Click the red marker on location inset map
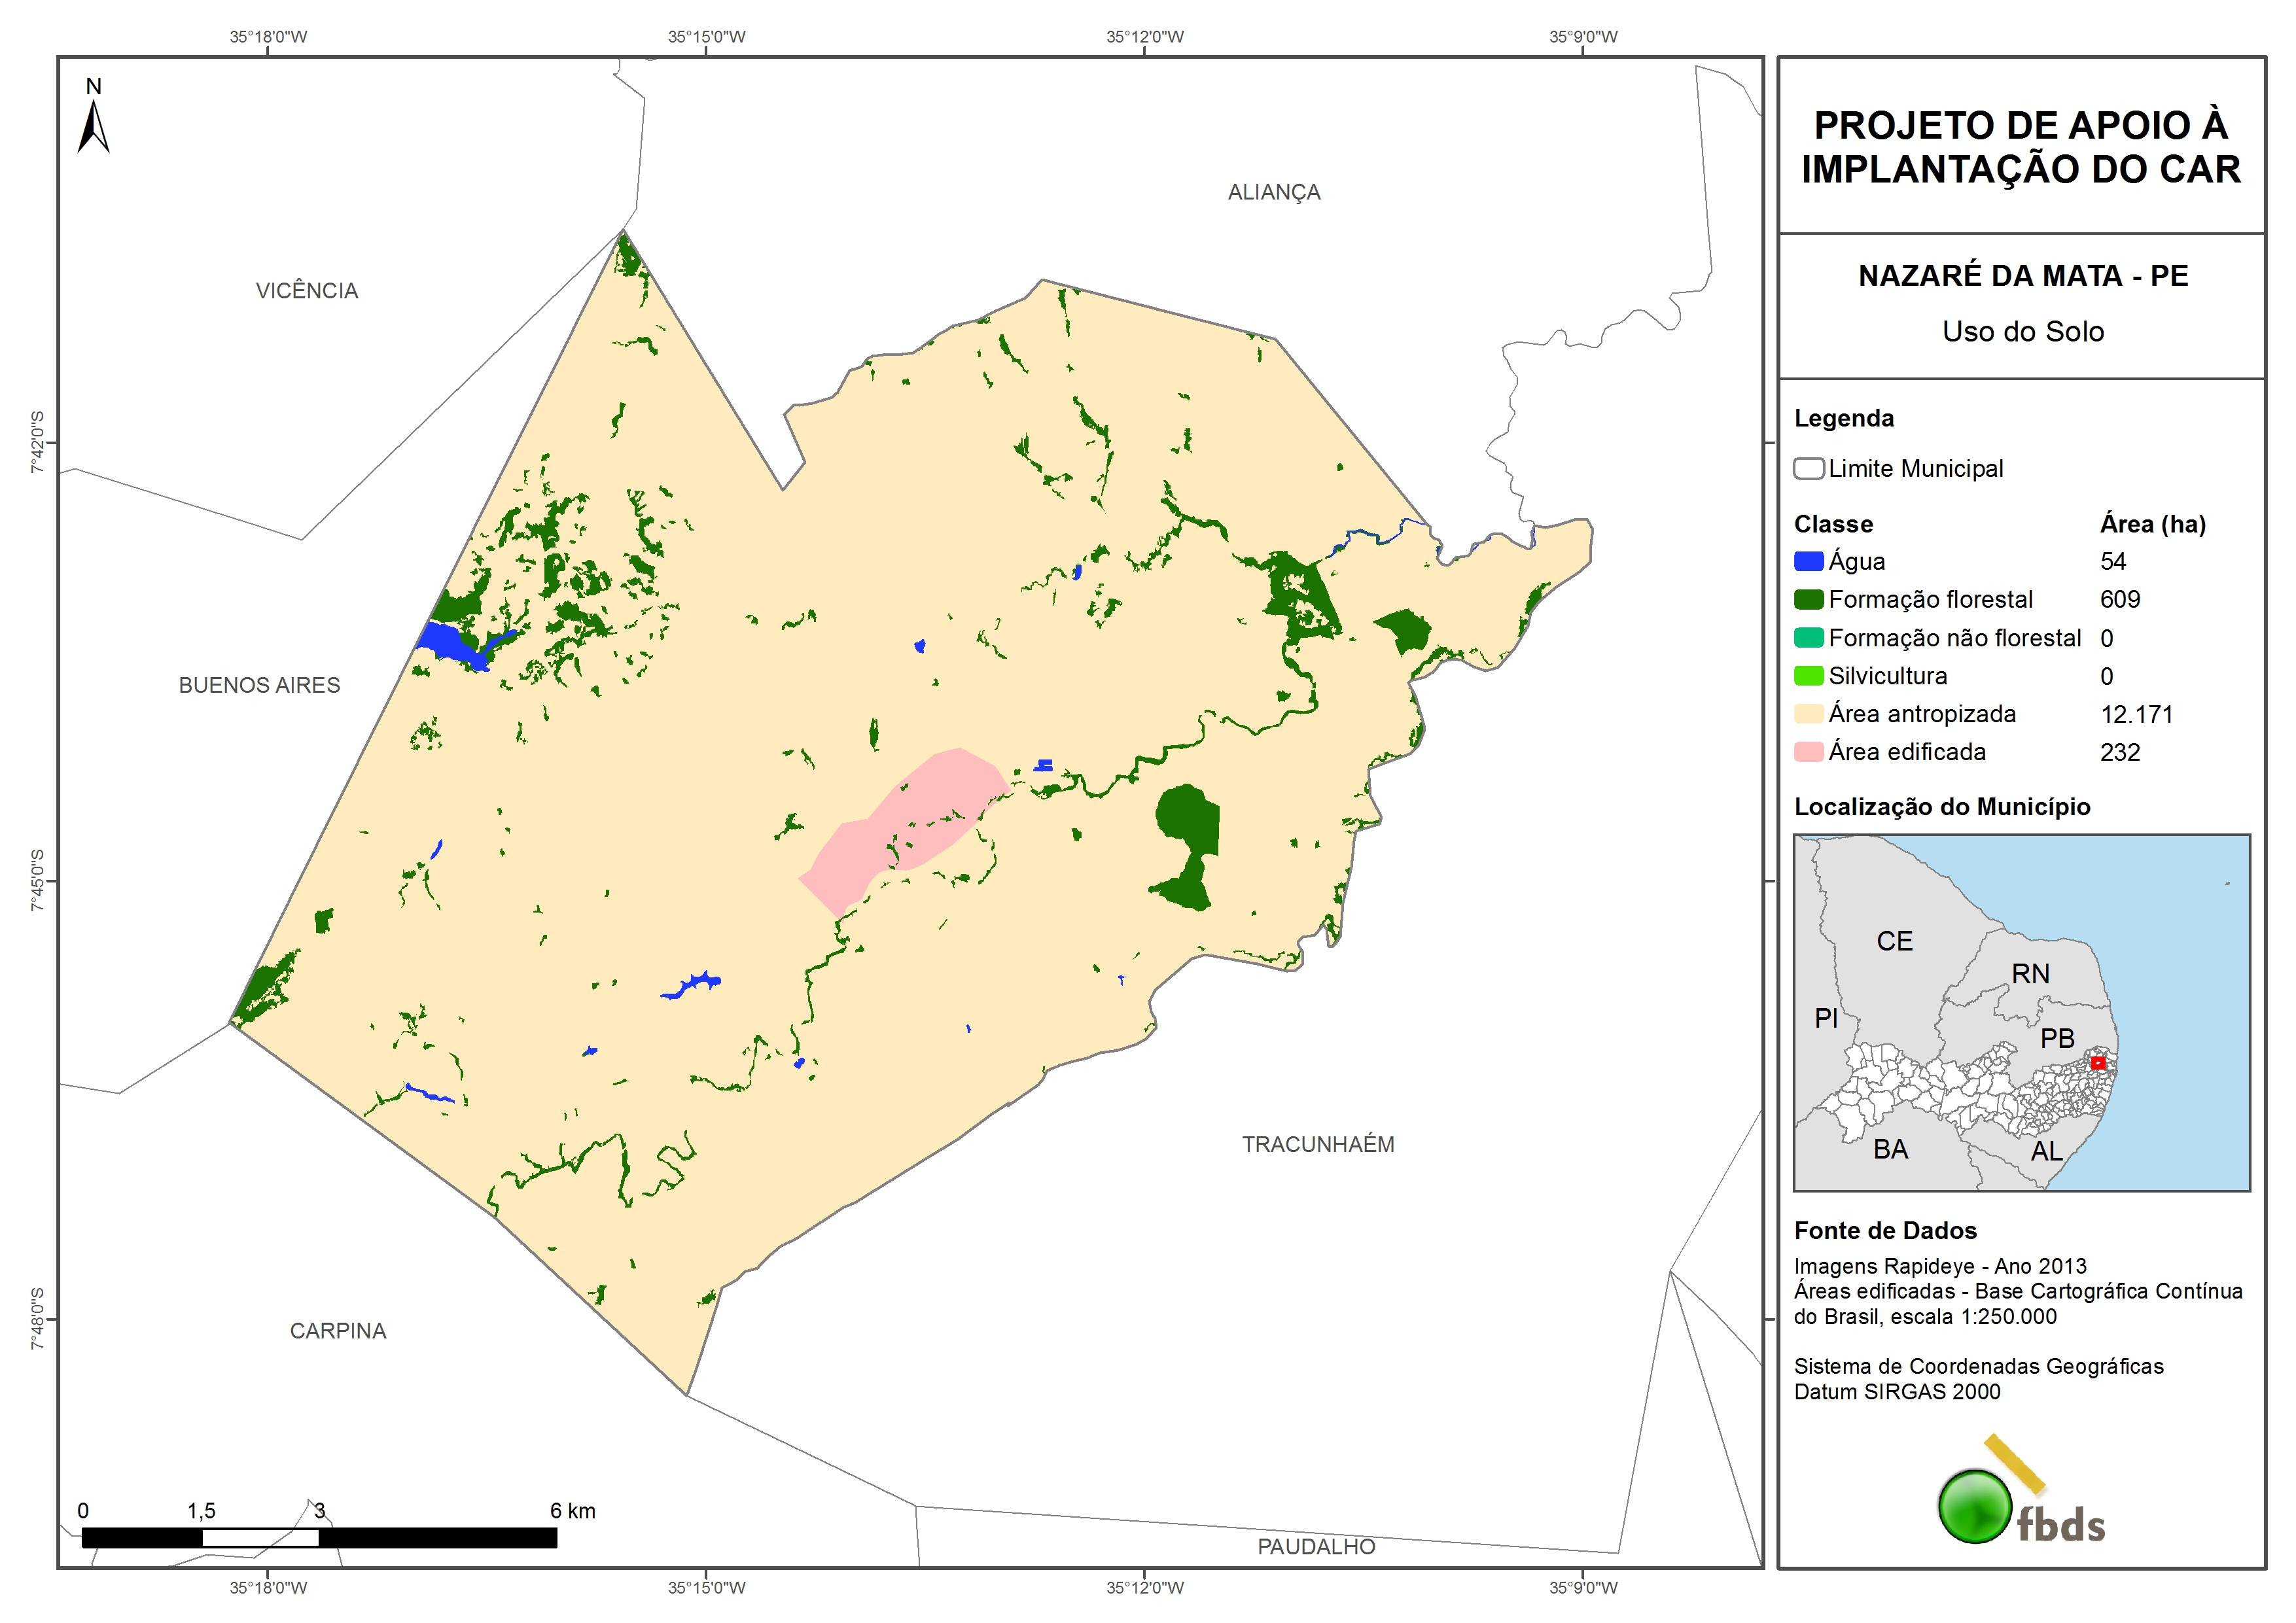Viewport: 2296px width, 1623px height. tap(2098, 1063)
